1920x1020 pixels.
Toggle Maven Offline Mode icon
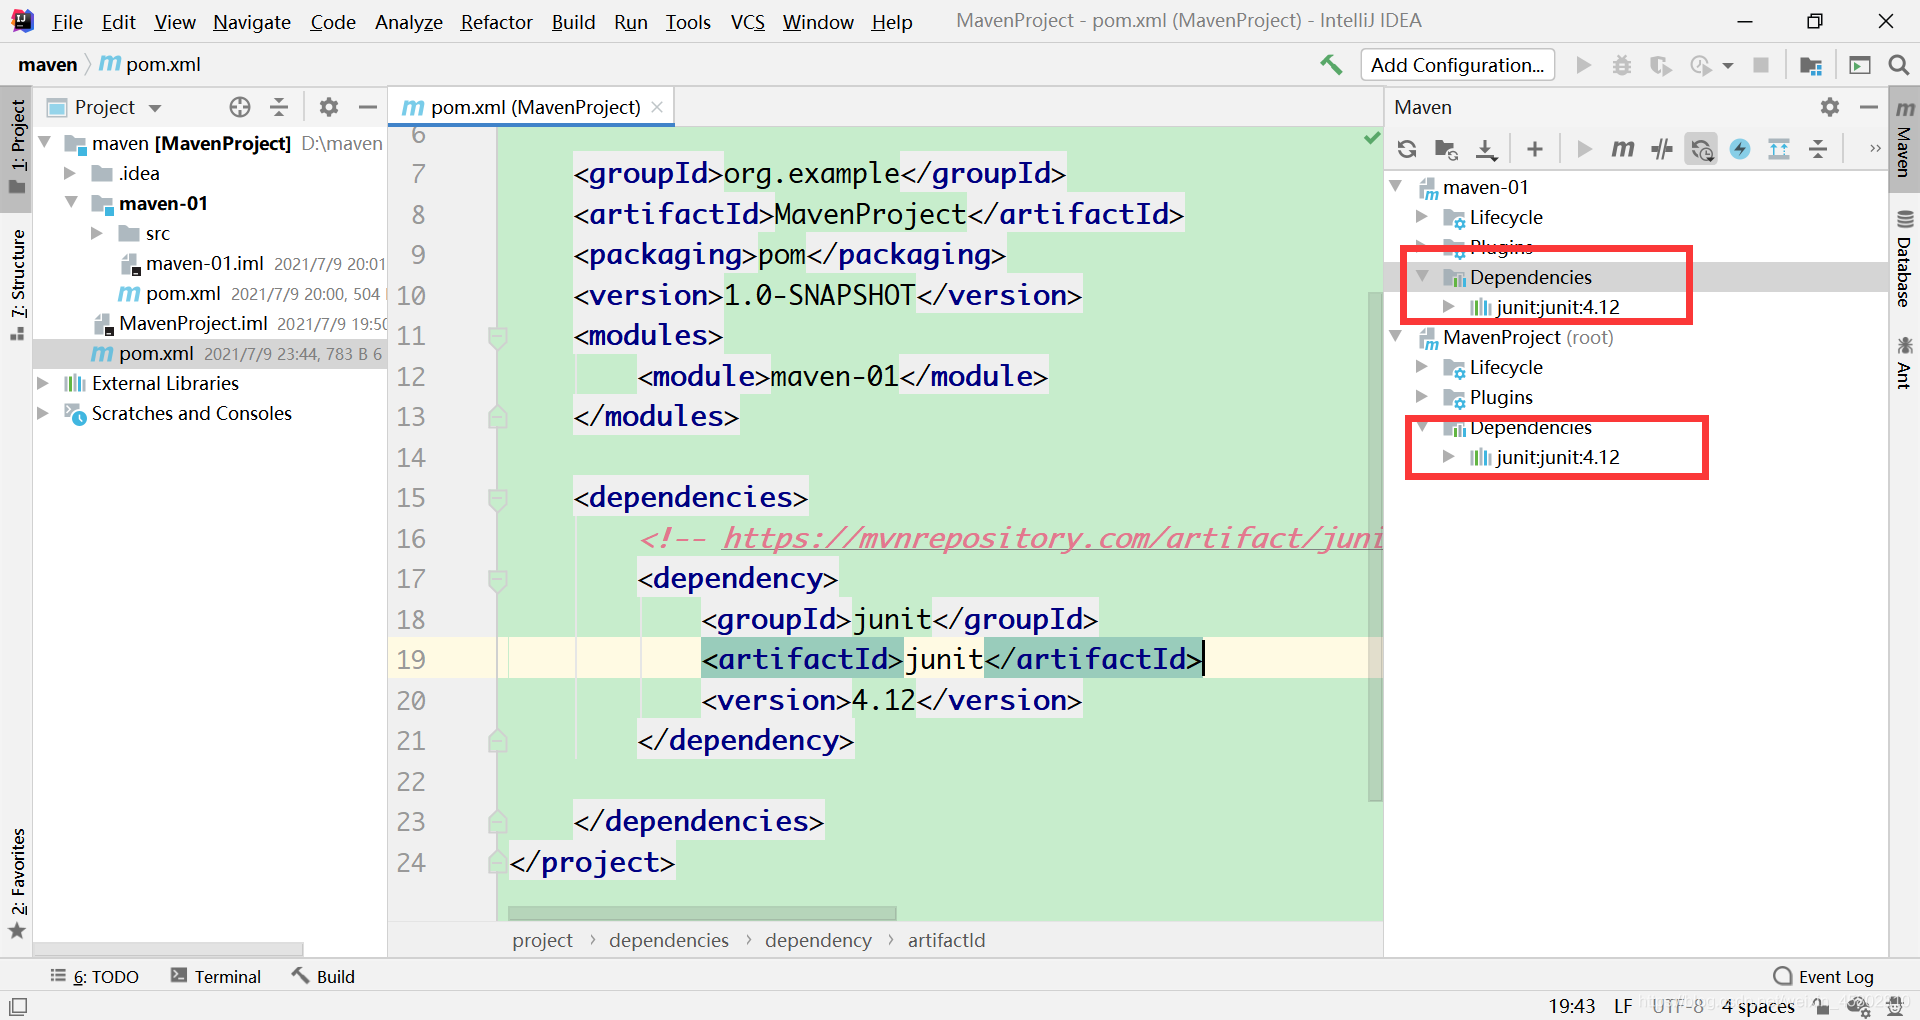click(1662, 149)
